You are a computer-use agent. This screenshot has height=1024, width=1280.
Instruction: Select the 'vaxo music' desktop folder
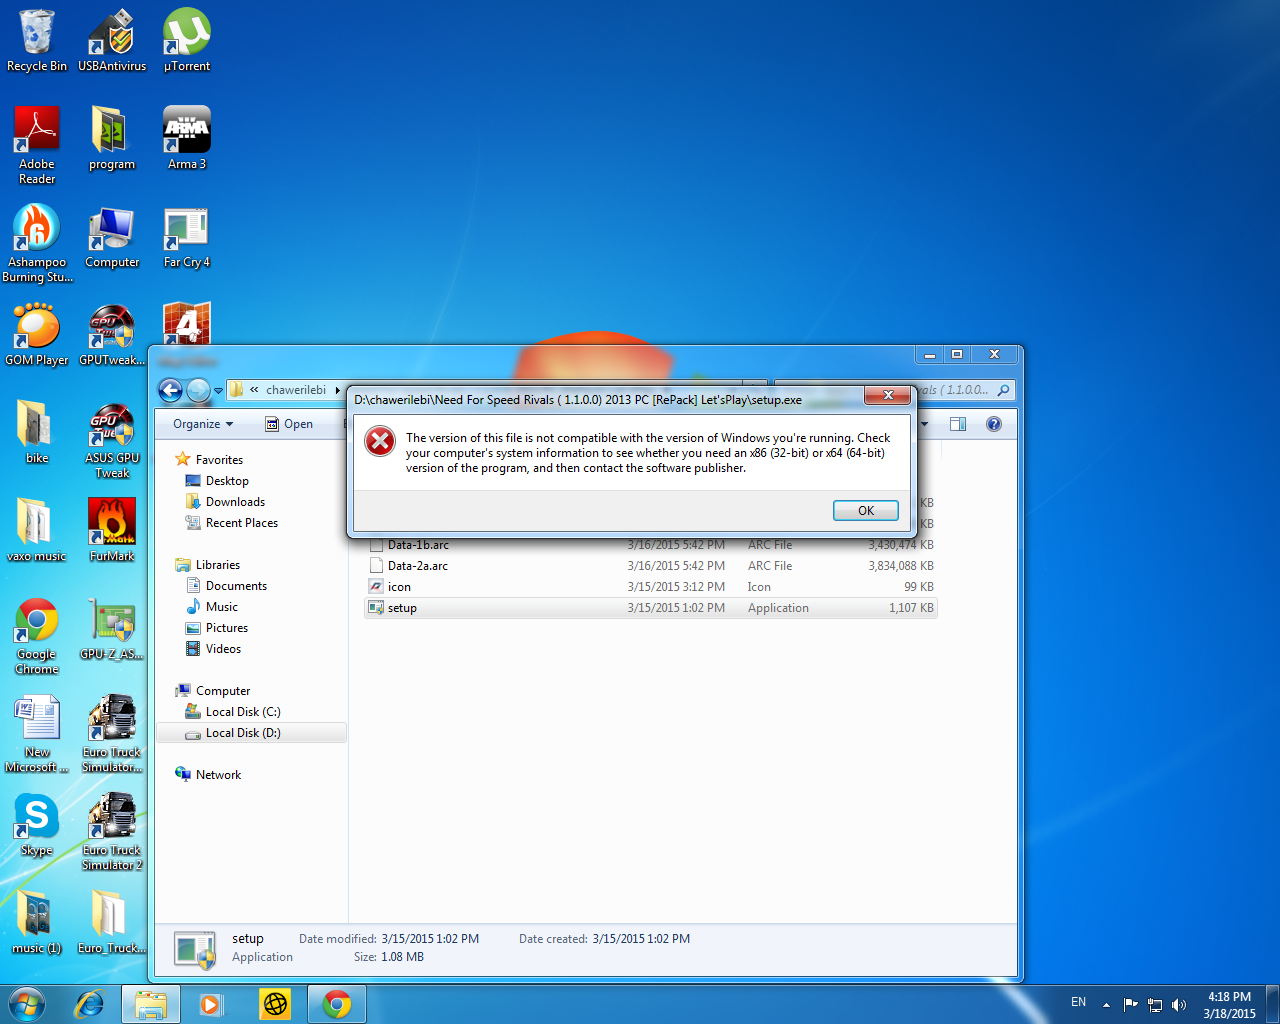pyautogui.click(x=37, y=531)
